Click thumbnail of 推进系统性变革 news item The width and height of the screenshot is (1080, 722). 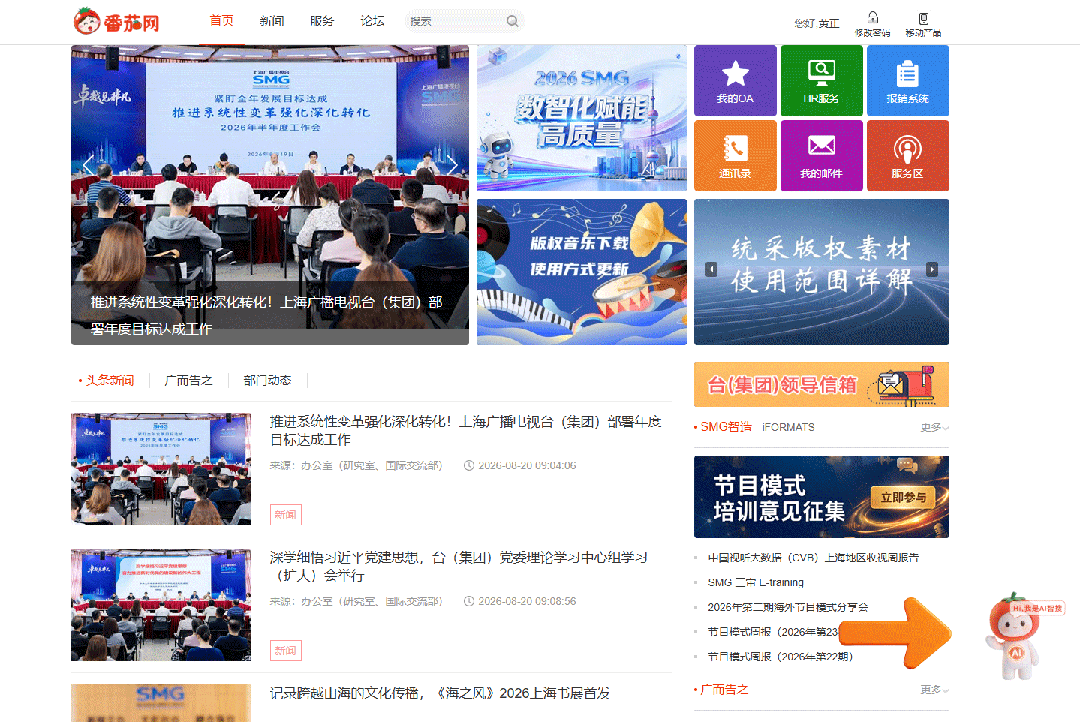(161, 469)
